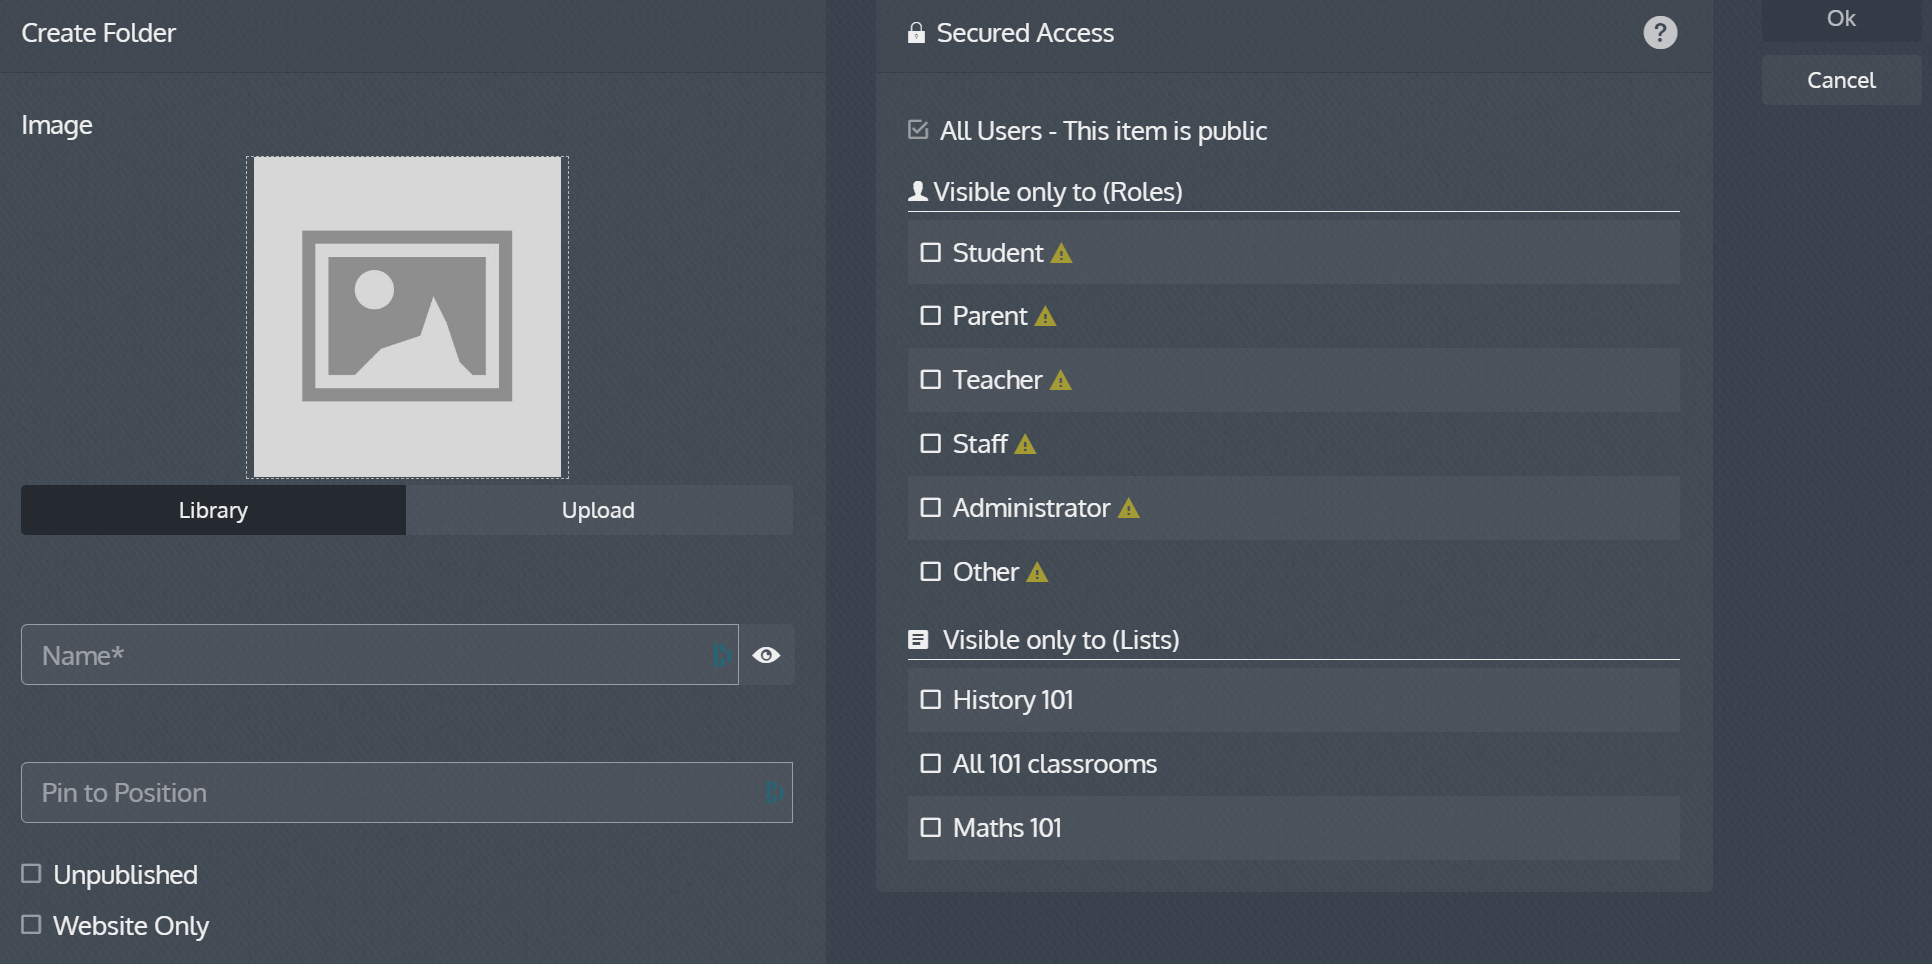This screenshot has width=1932, height=964.
Task: Switch to the Upload tab
Action: click(x=598, y=510)
